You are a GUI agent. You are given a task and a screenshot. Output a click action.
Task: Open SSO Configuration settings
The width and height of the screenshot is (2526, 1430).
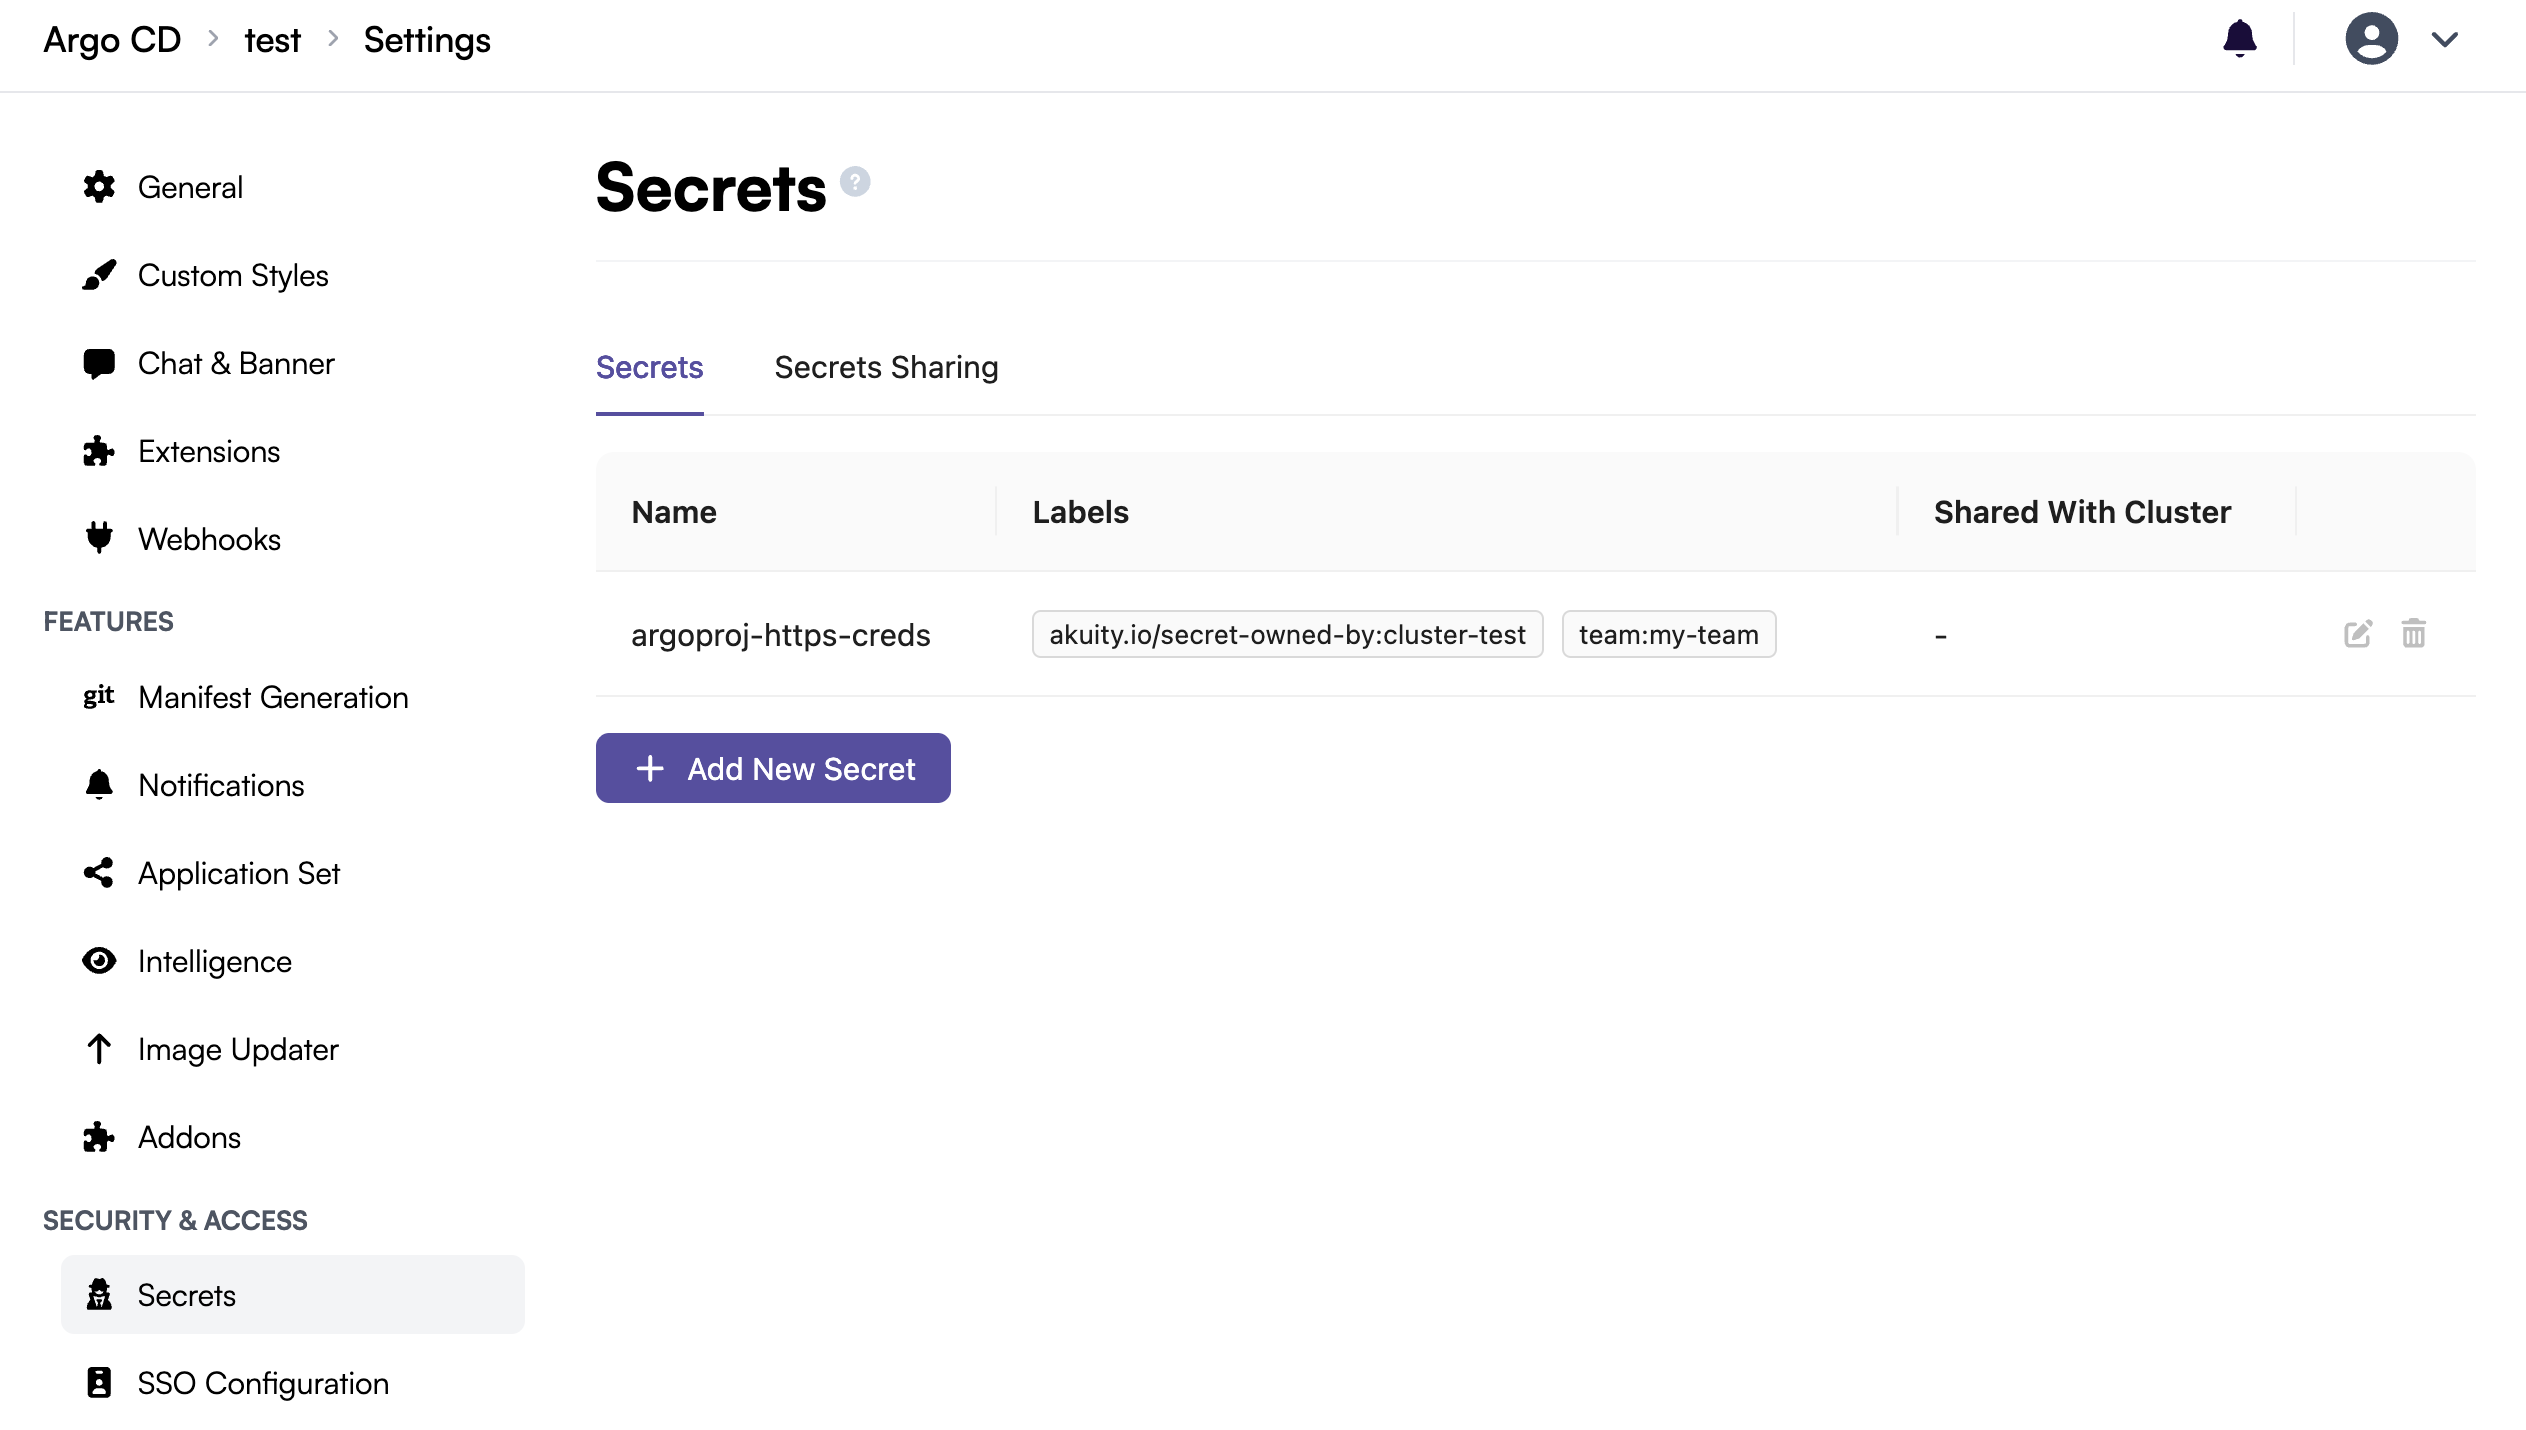click(x=263, y=1383)
